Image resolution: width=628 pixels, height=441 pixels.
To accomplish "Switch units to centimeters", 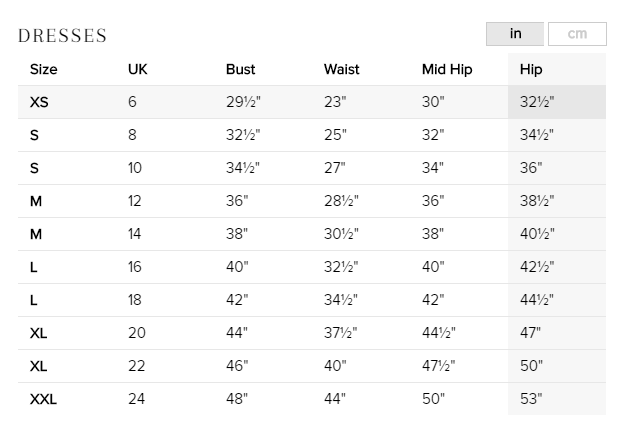I will (x=577, y=34).
